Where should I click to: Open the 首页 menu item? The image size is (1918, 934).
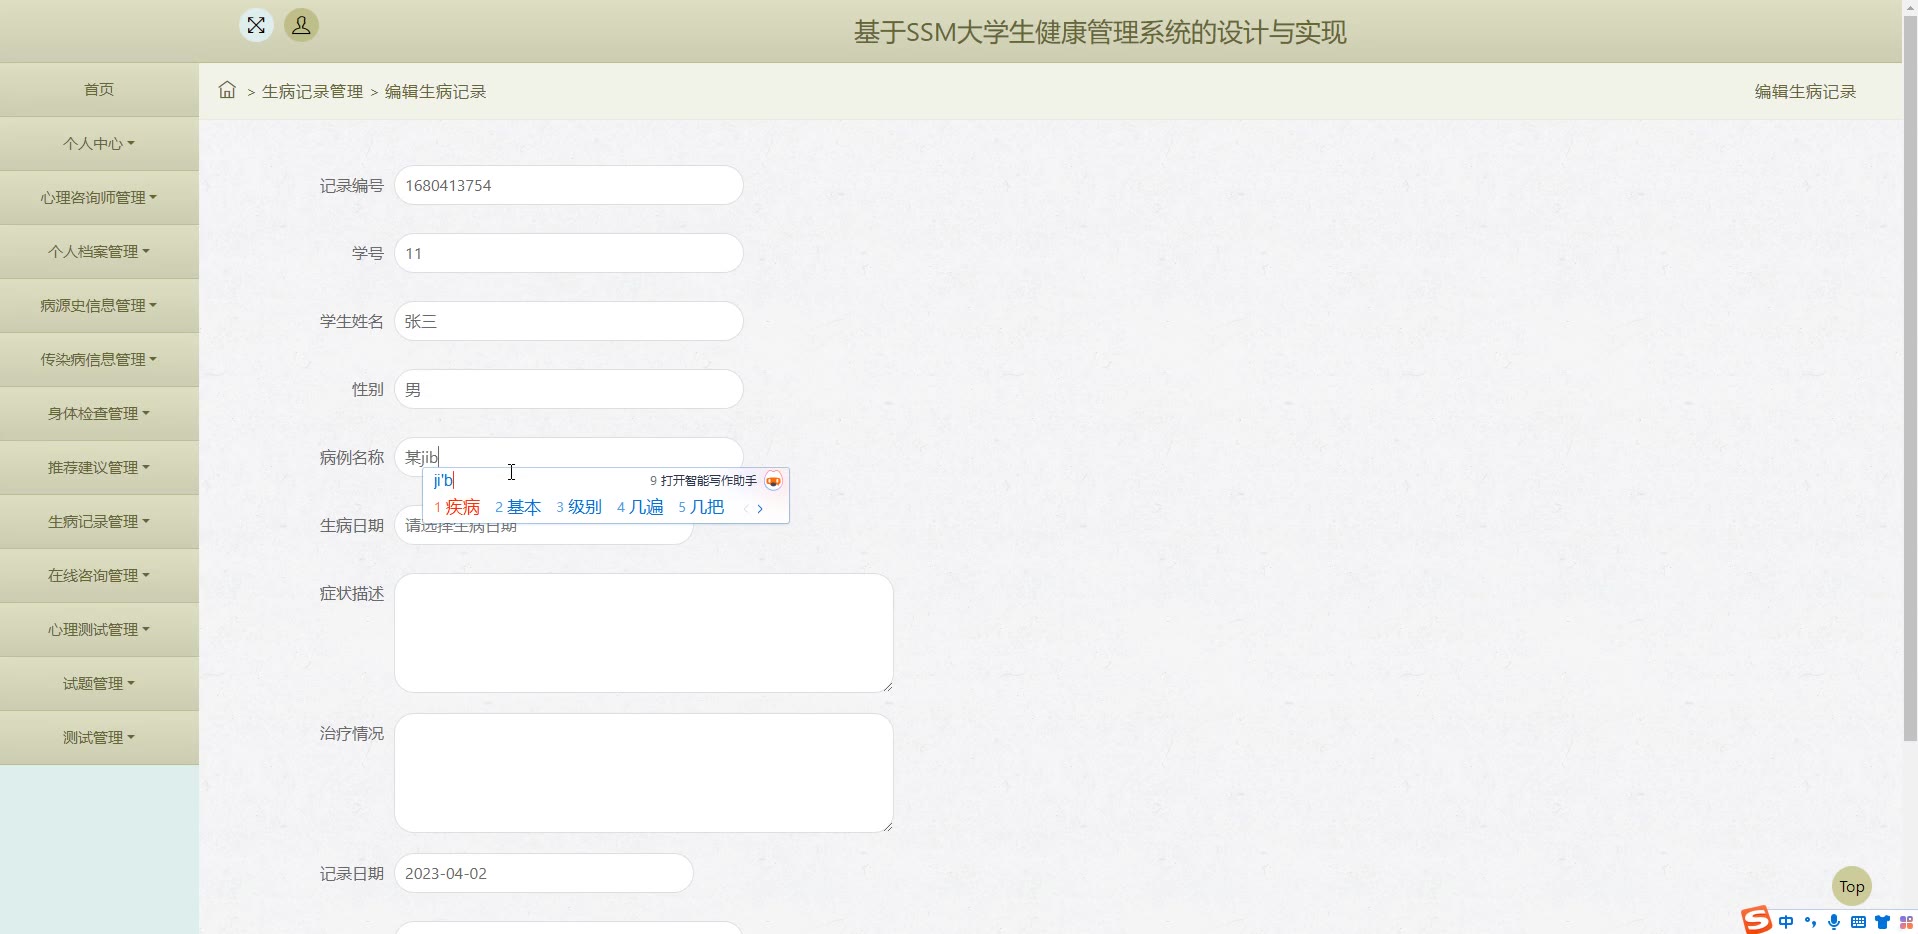[99, 89]
